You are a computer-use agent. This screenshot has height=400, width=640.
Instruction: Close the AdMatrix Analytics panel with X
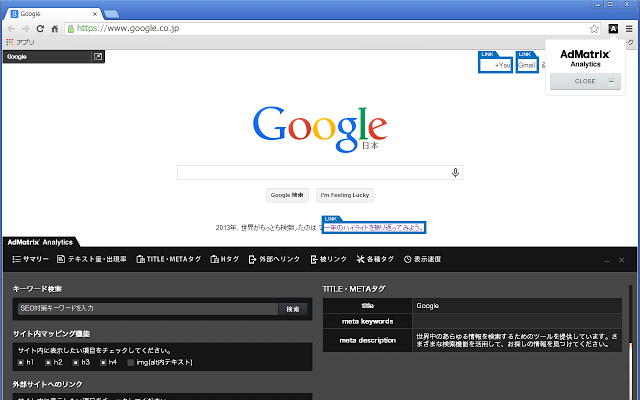point(621,260)
